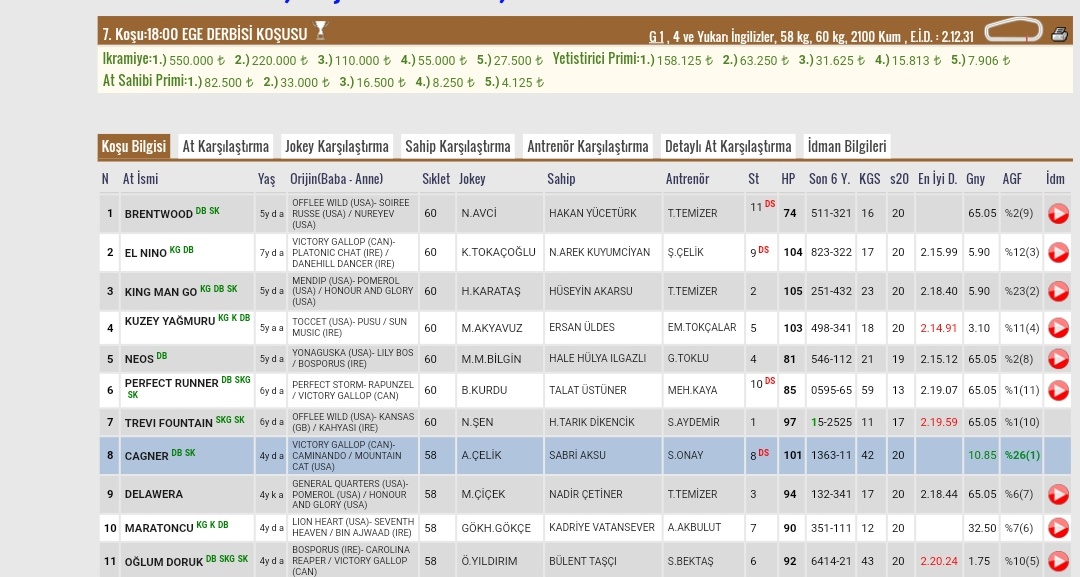This screenshot has height=577, width=1080.
Task: Open owner KADRİYE VATANSEVER page
Action: tap(602, 527)
